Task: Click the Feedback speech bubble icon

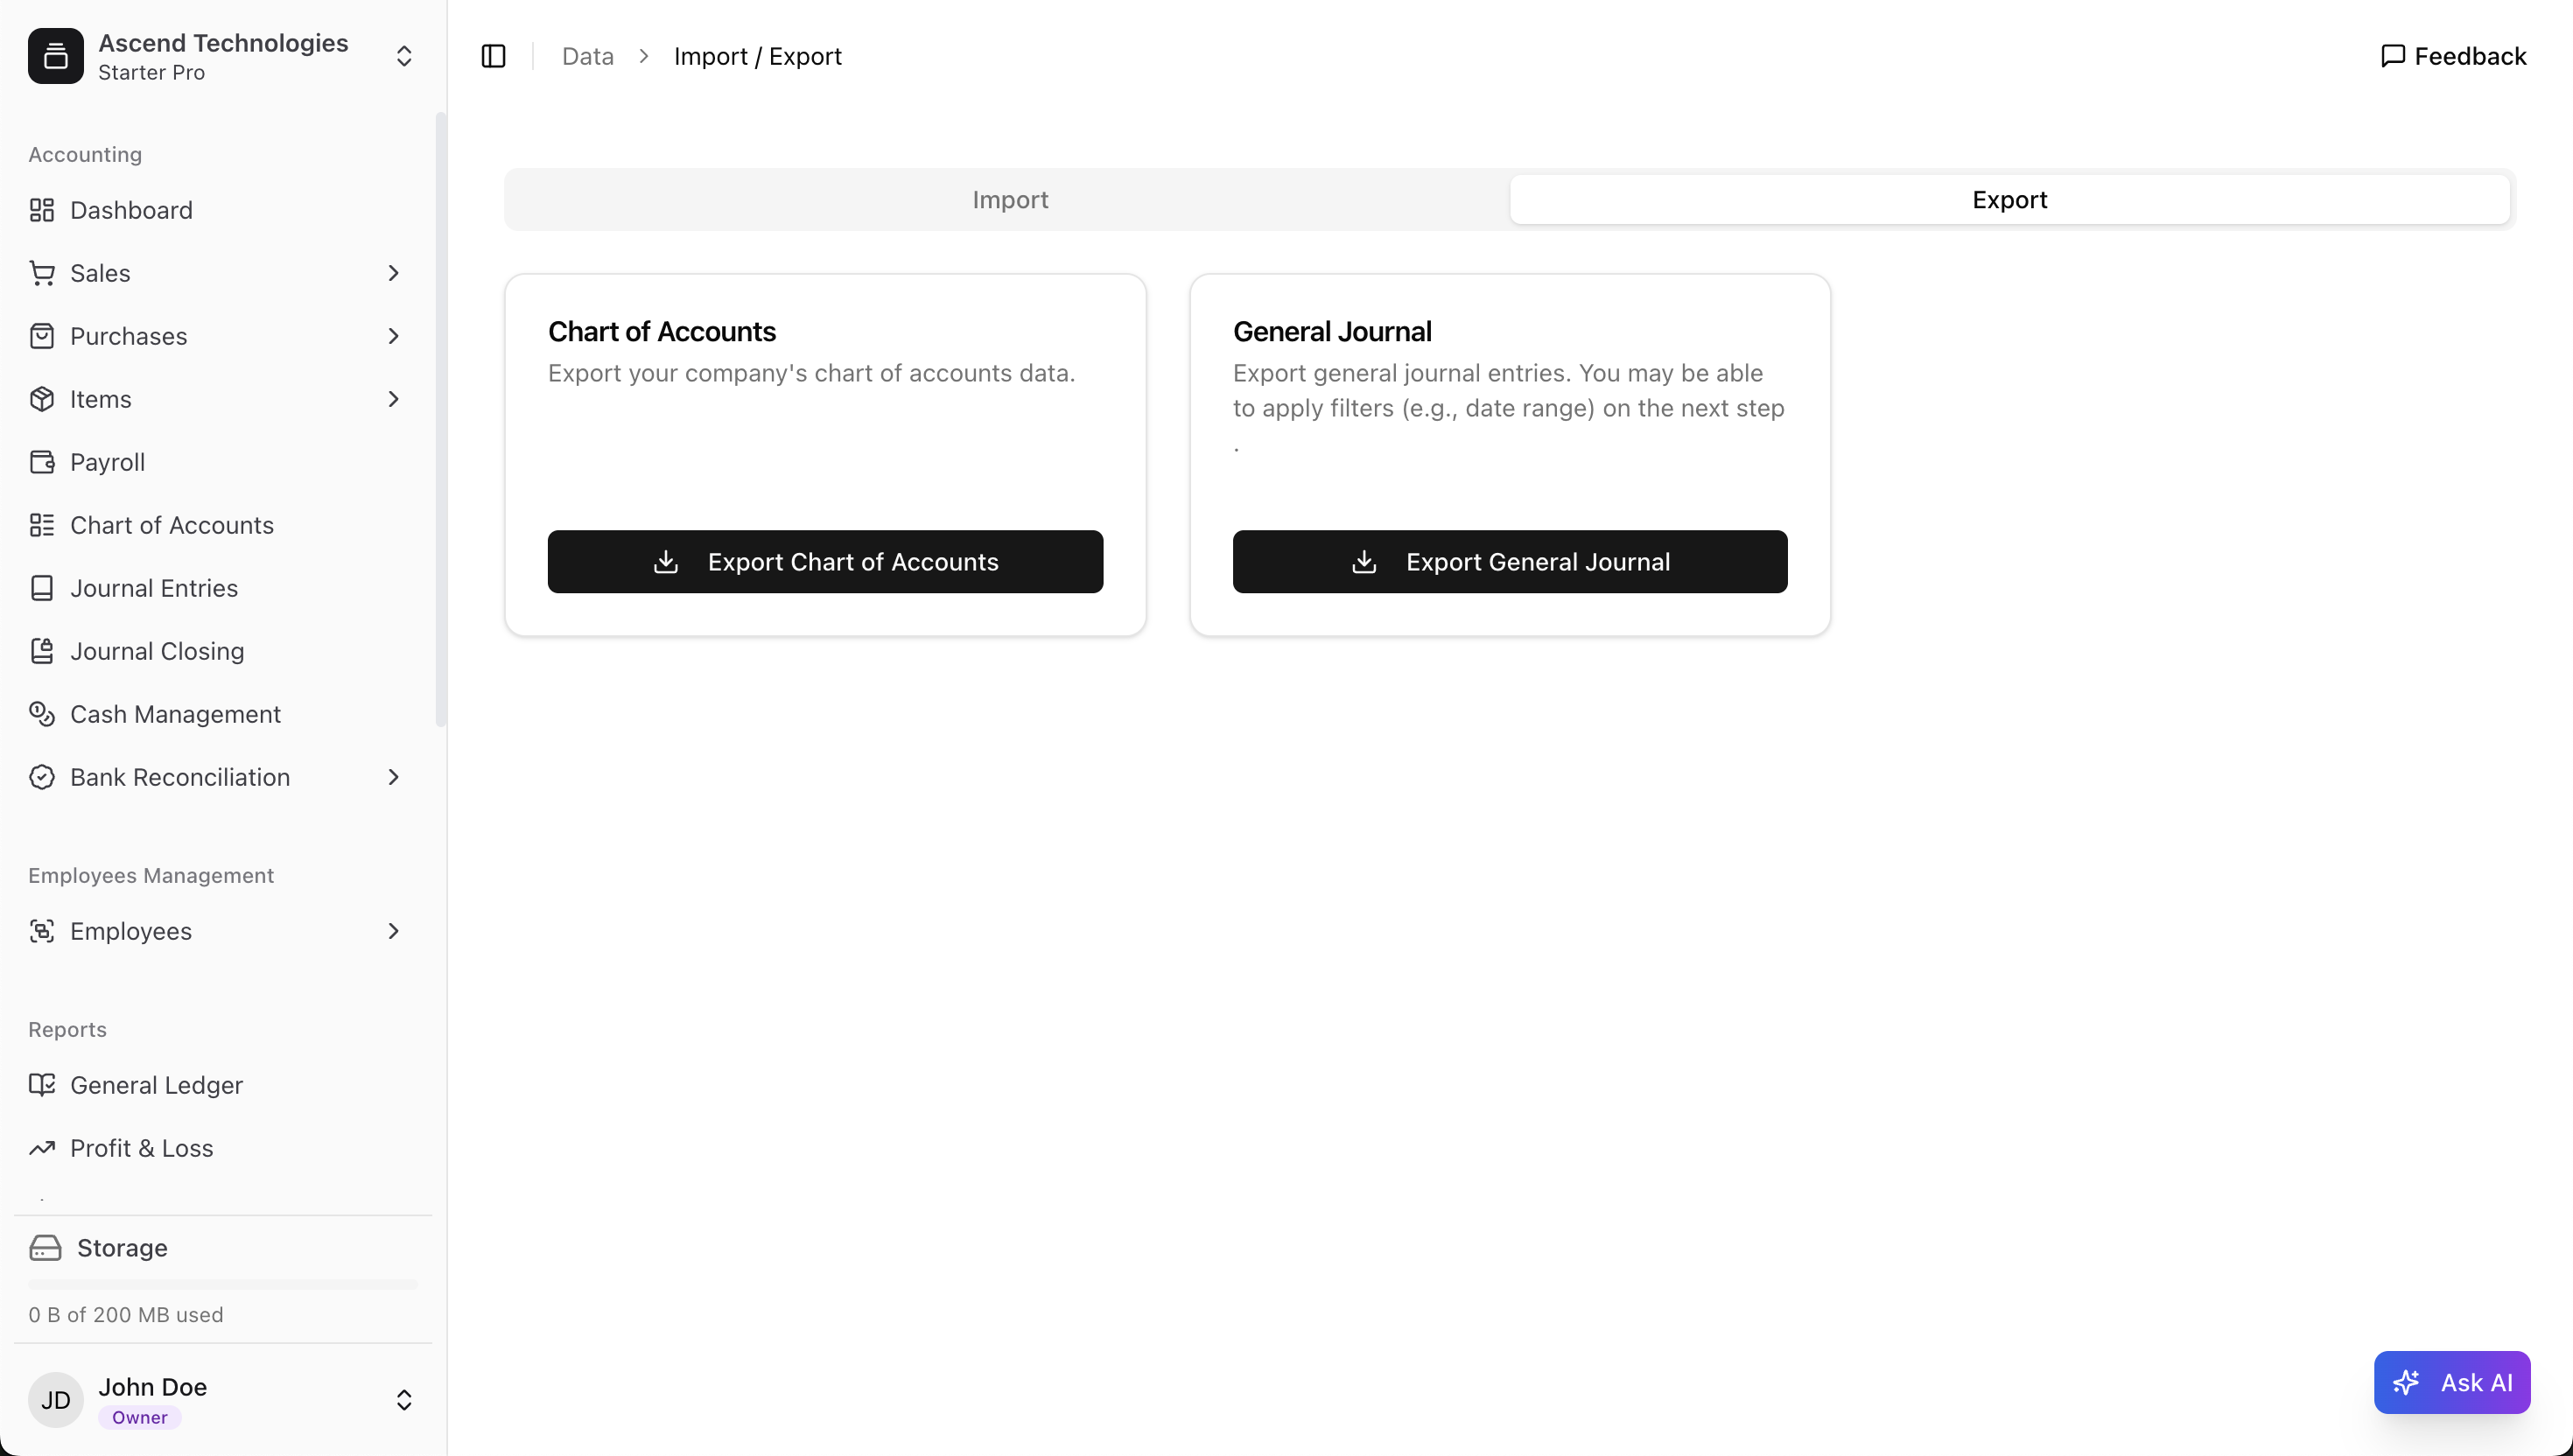Action: tap(2393, 56)
